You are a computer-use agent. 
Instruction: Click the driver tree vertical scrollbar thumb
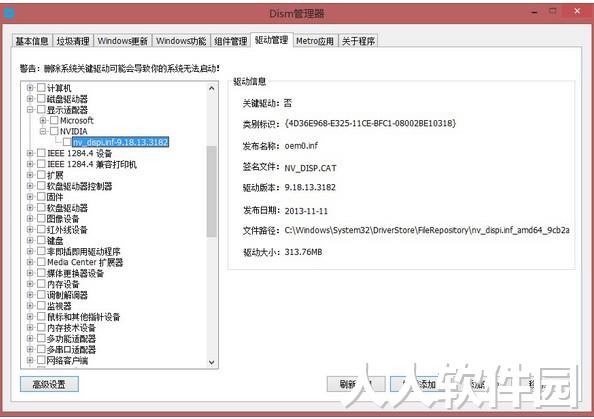212,191
